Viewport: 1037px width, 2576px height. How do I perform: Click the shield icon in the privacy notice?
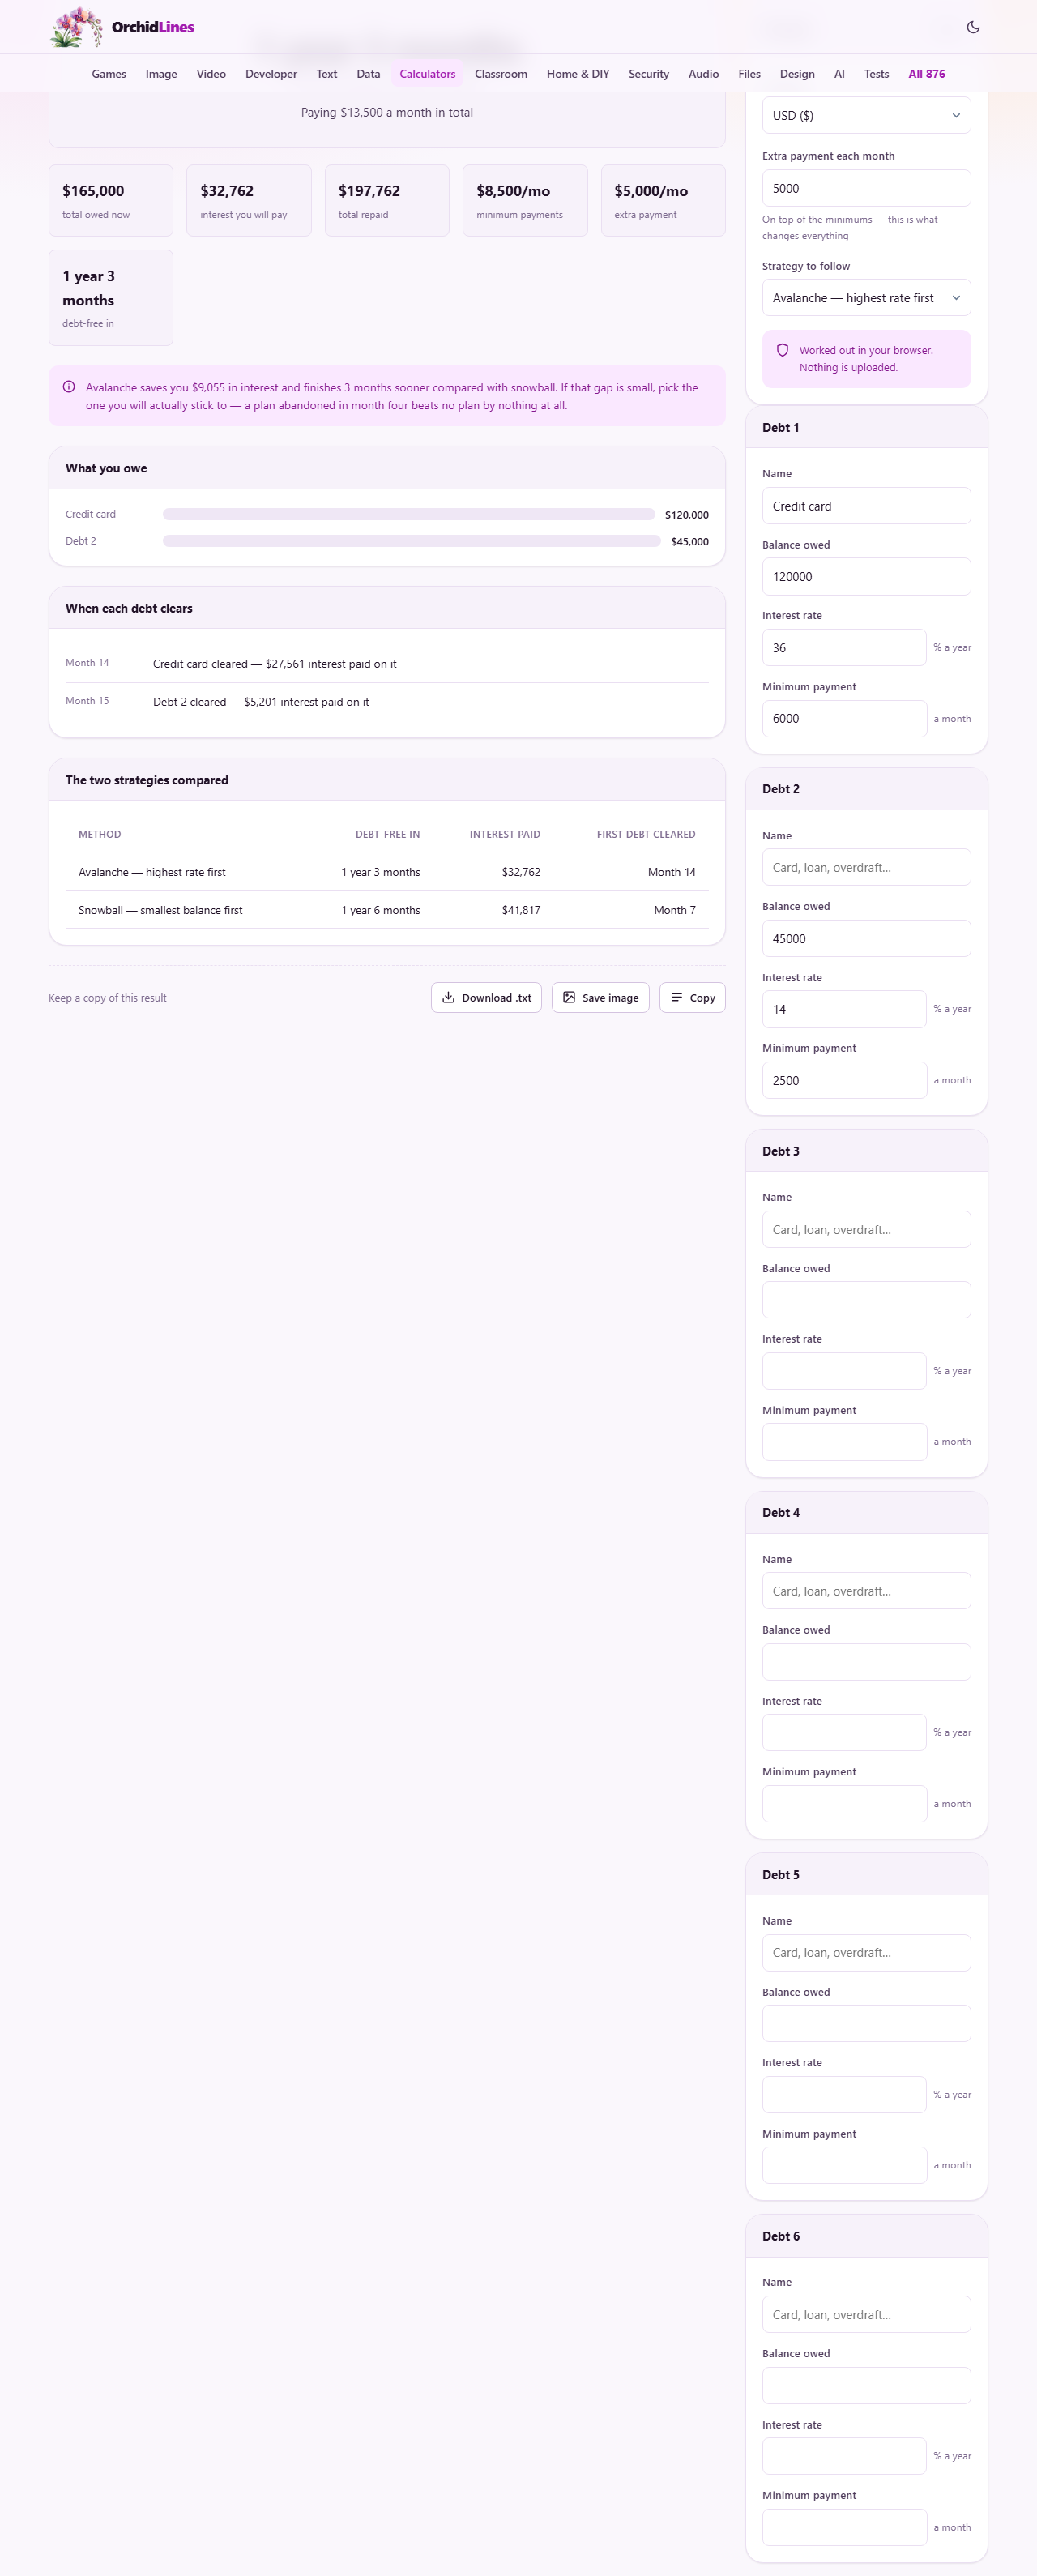coord(783,350)
